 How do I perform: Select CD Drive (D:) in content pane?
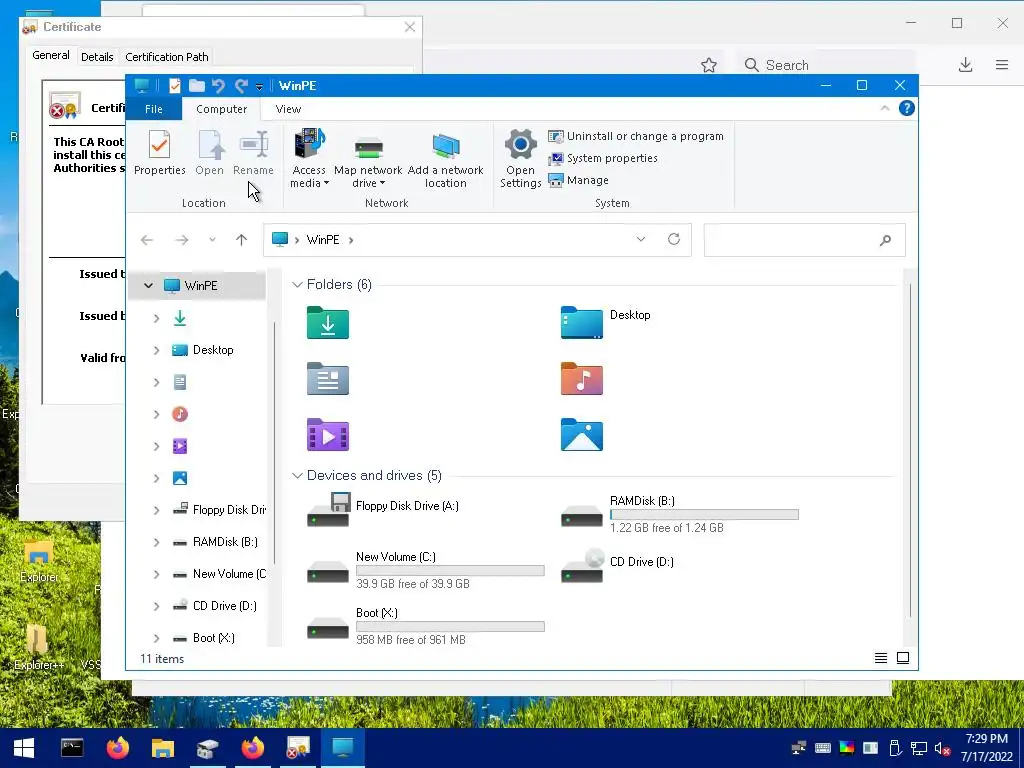617,566
